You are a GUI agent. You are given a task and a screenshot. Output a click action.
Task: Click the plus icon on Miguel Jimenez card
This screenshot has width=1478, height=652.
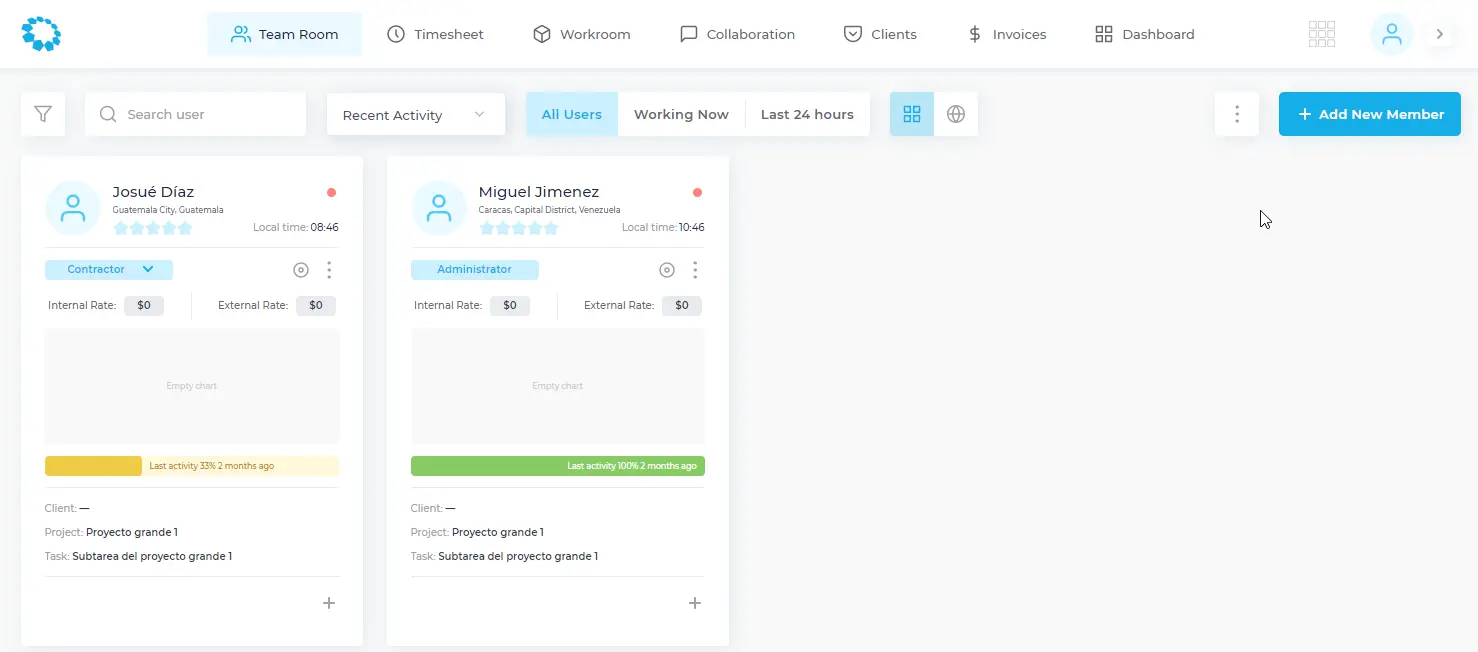point(695,603)
